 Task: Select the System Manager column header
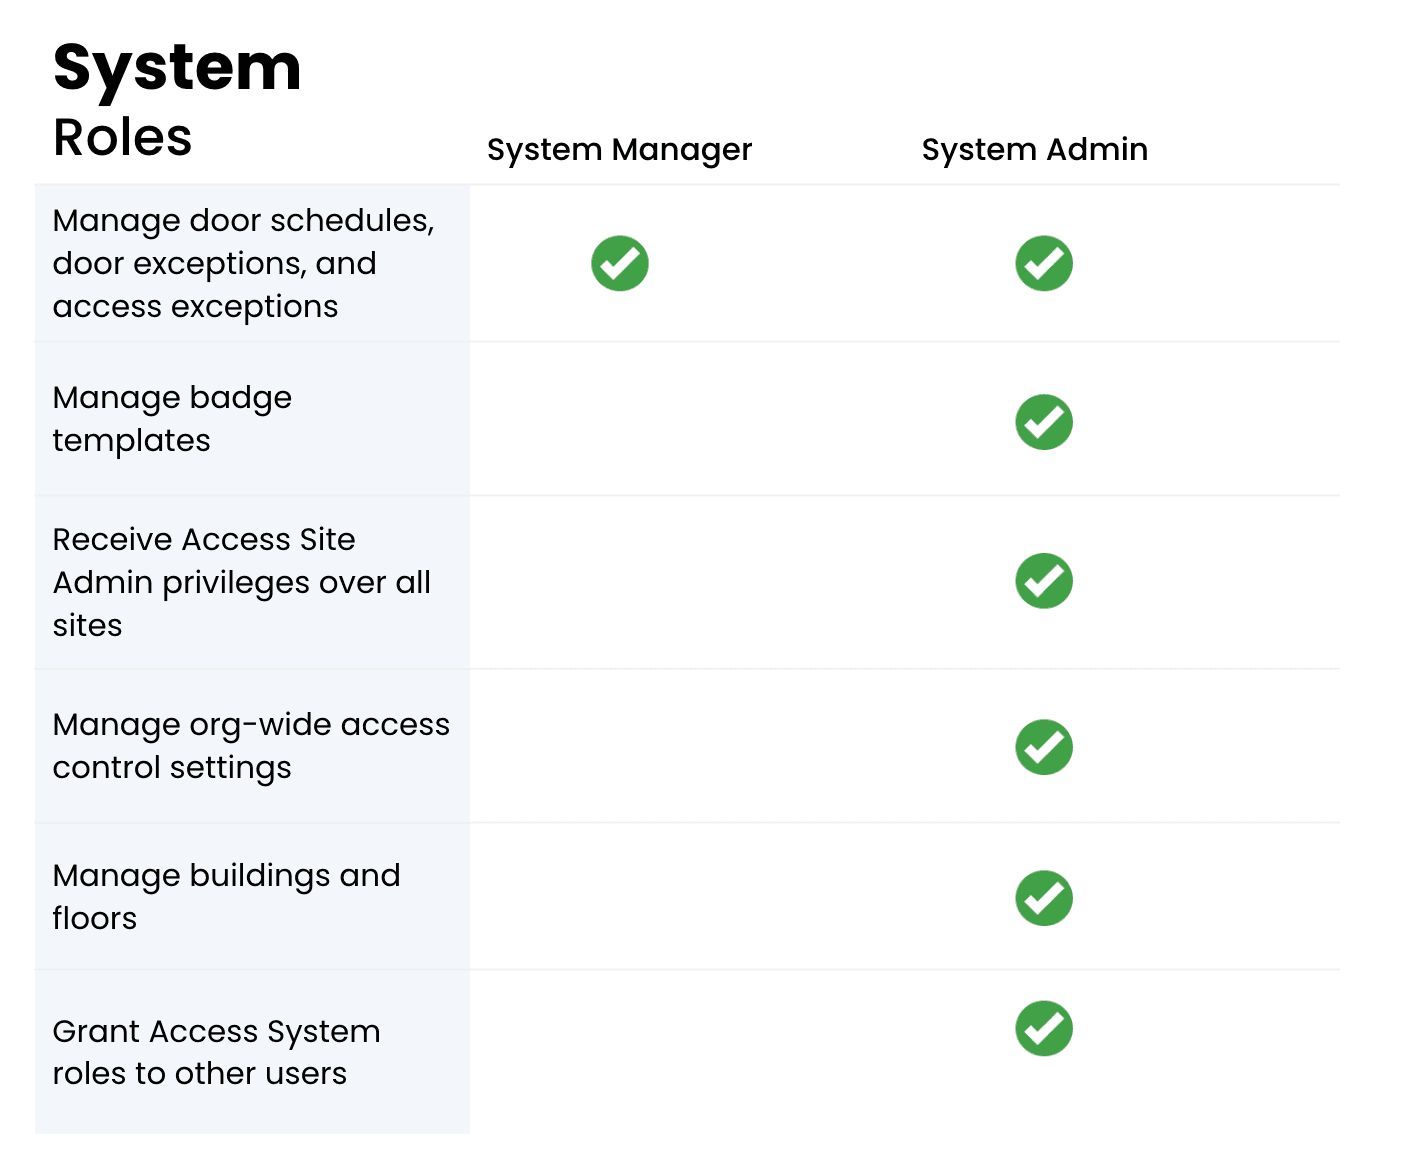[x=619, y=149]
